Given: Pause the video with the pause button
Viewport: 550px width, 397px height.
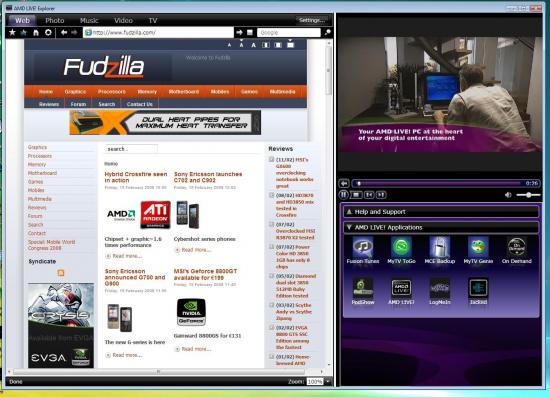Looking at the screenshot, I should (x=343, y=195).
